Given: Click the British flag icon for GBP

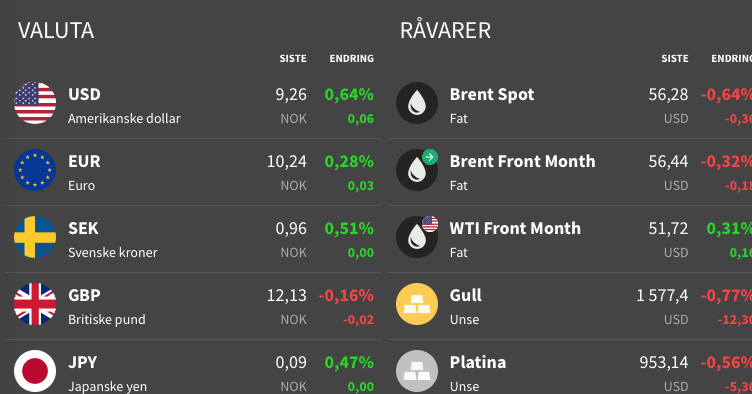Looking at the screenshot, I should pos(35,304).
